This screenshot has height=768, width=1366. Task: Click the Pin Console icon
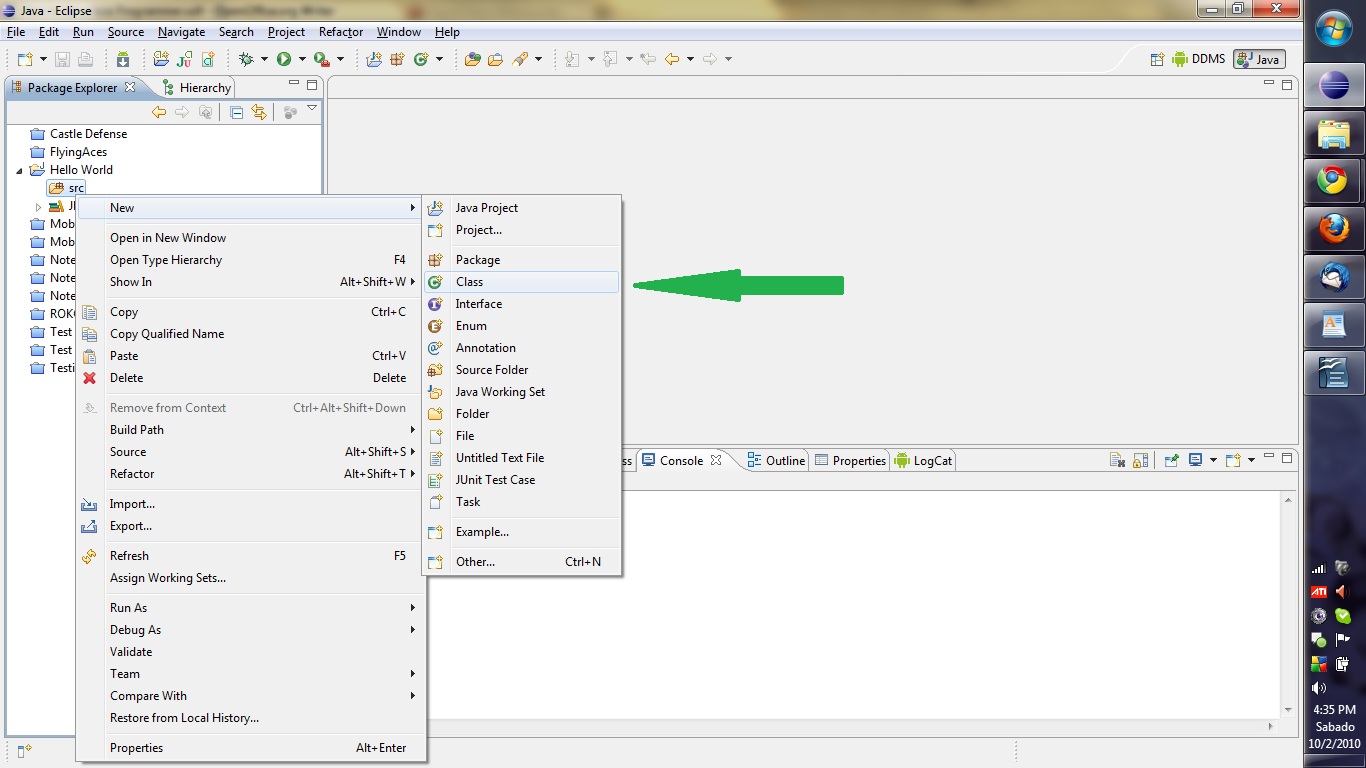pyautogui.click(x=1171, y=460)
